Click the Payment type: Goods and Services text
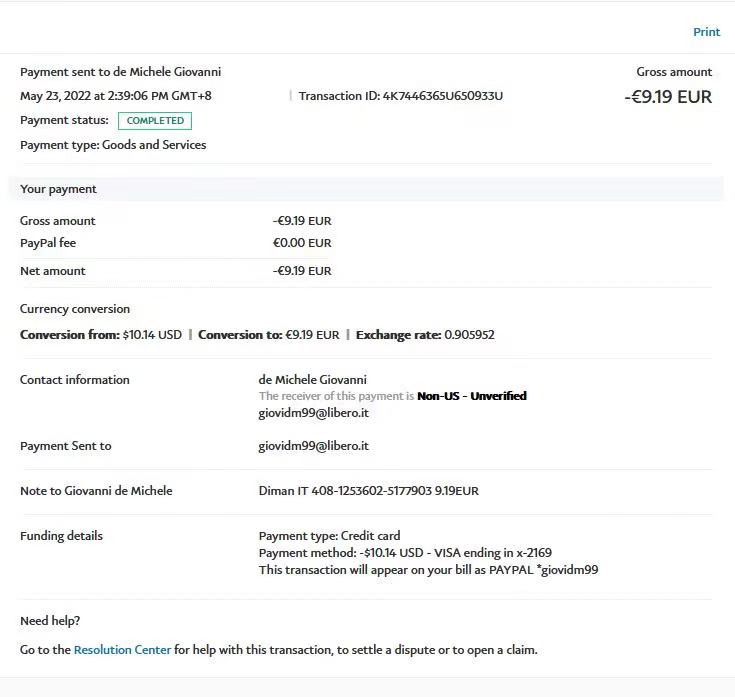 [113, 145]
